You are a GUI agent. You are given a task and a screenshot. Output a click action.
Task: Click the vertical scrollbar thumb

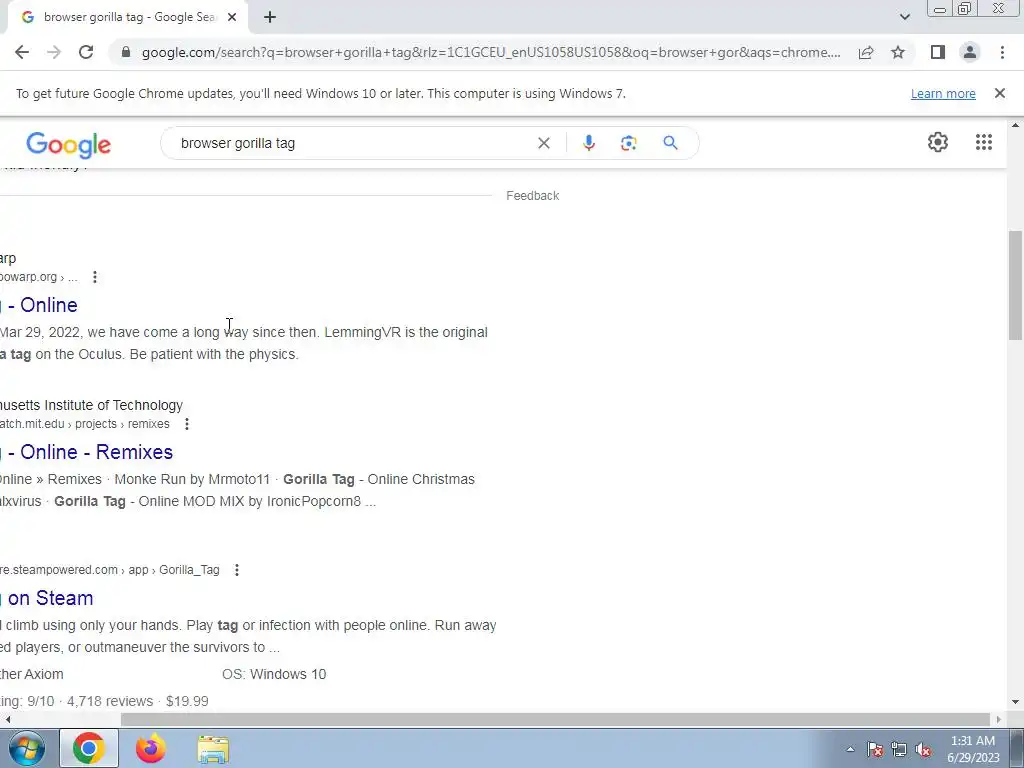tap(1015, 285)
